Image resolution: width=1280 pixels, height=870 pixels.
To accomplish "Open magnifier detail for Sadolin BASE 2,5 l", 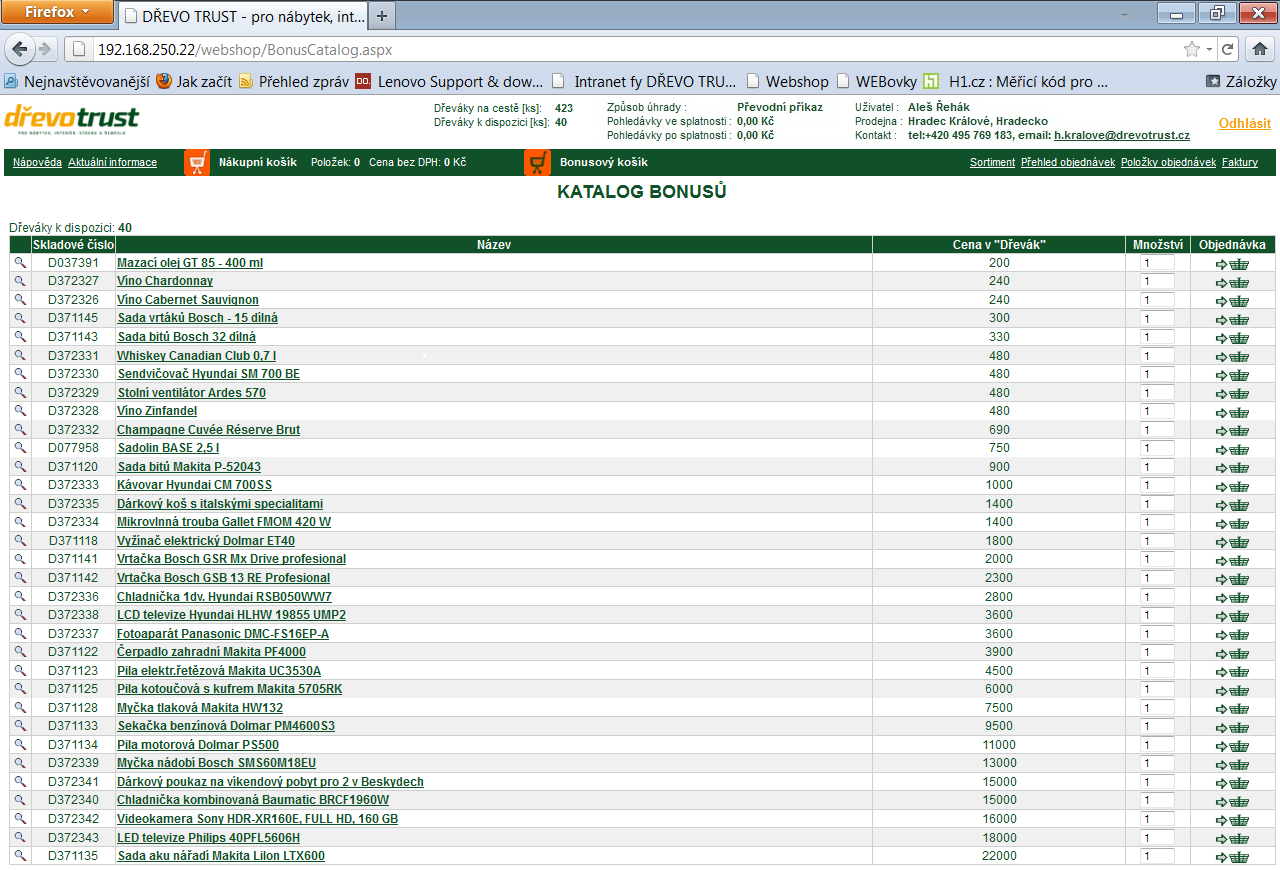I will click(x=20, y=448).
